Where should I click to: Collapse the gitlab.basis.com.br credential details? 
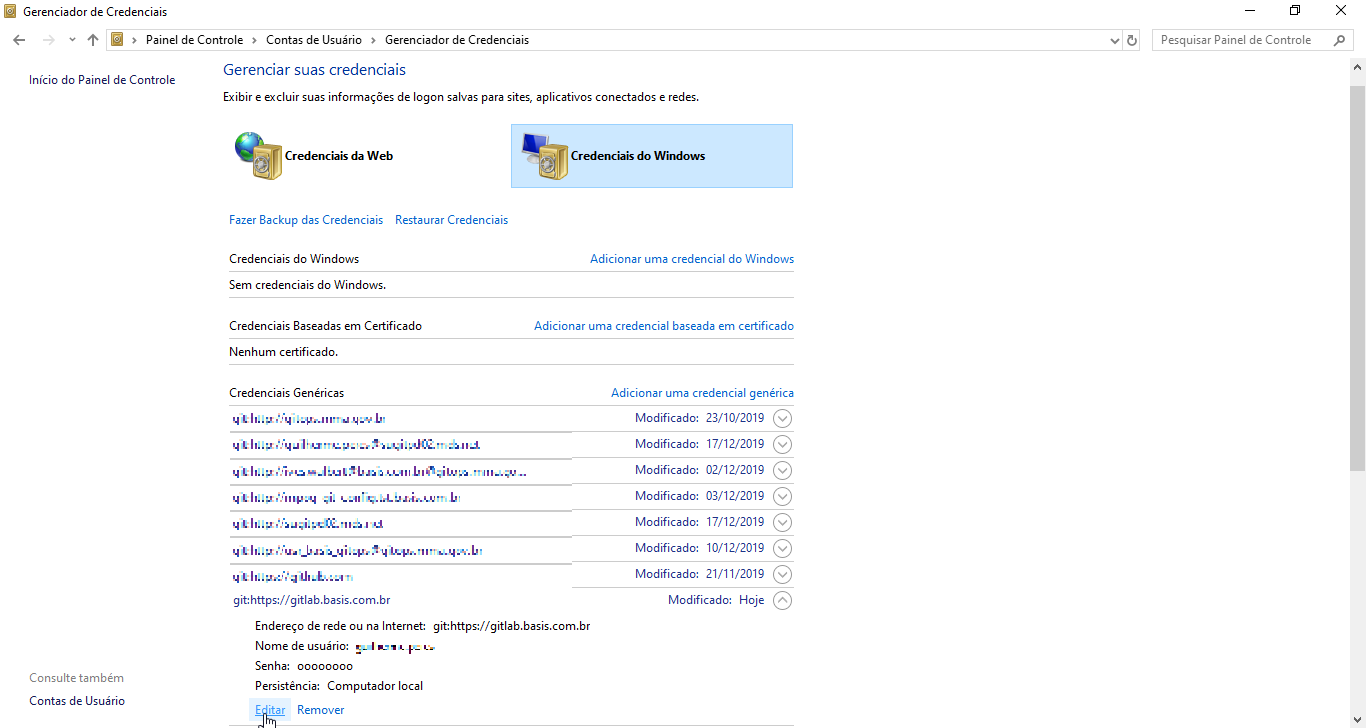pyautogui.click(x=782, y=600)
